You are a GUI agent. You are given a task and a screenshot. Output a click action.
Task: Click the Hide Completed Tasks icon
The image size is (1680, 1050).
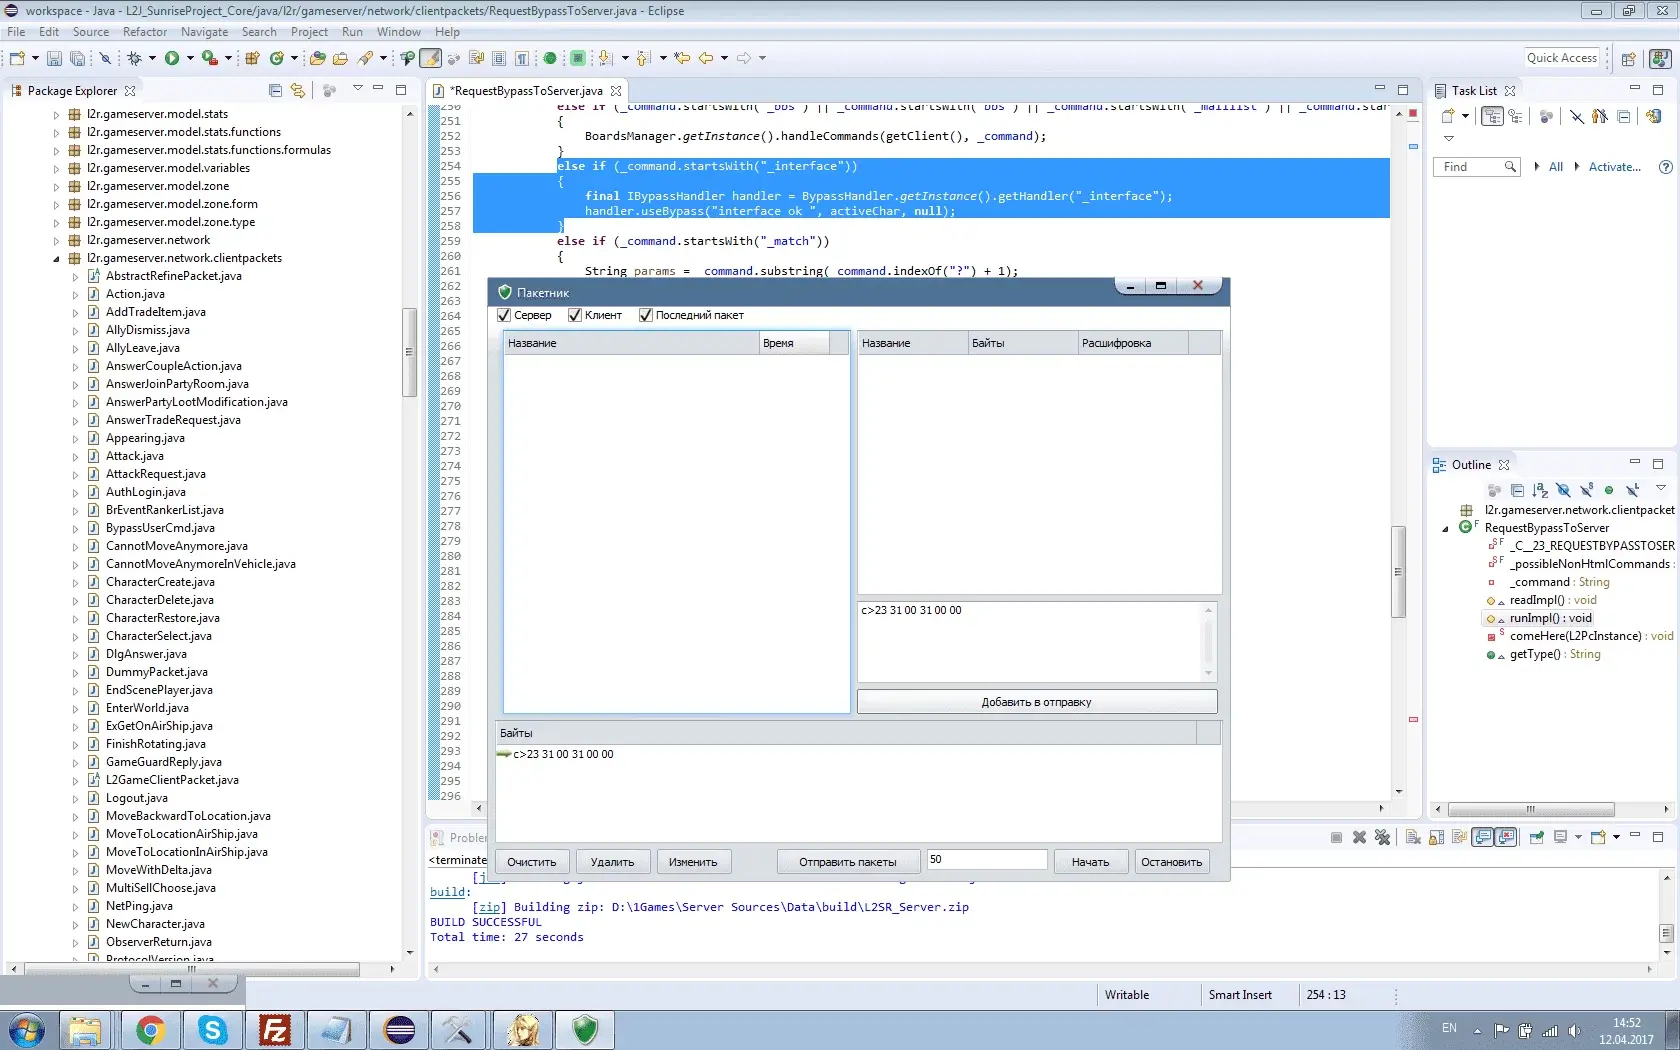(1576, 116)
